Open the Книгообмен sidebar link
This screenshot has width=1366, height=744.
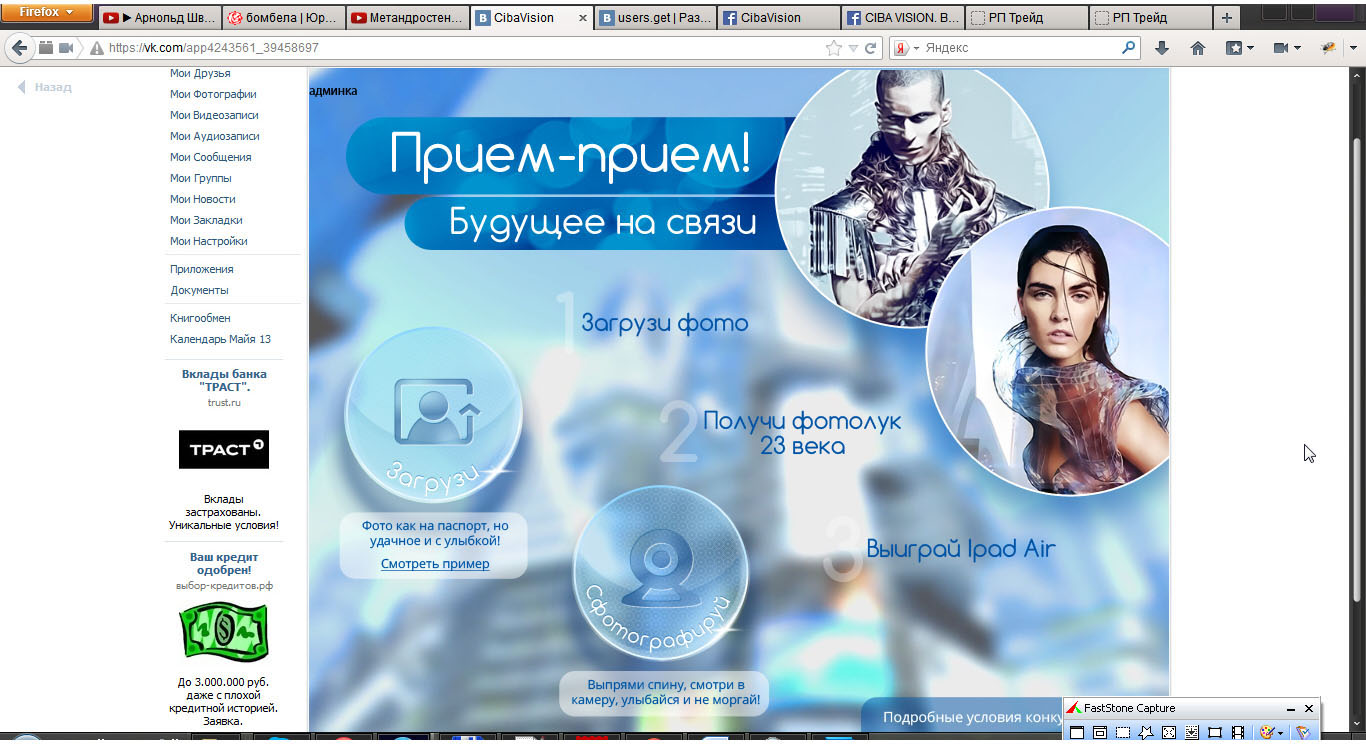pyautogui.click(x=200, y=318)
